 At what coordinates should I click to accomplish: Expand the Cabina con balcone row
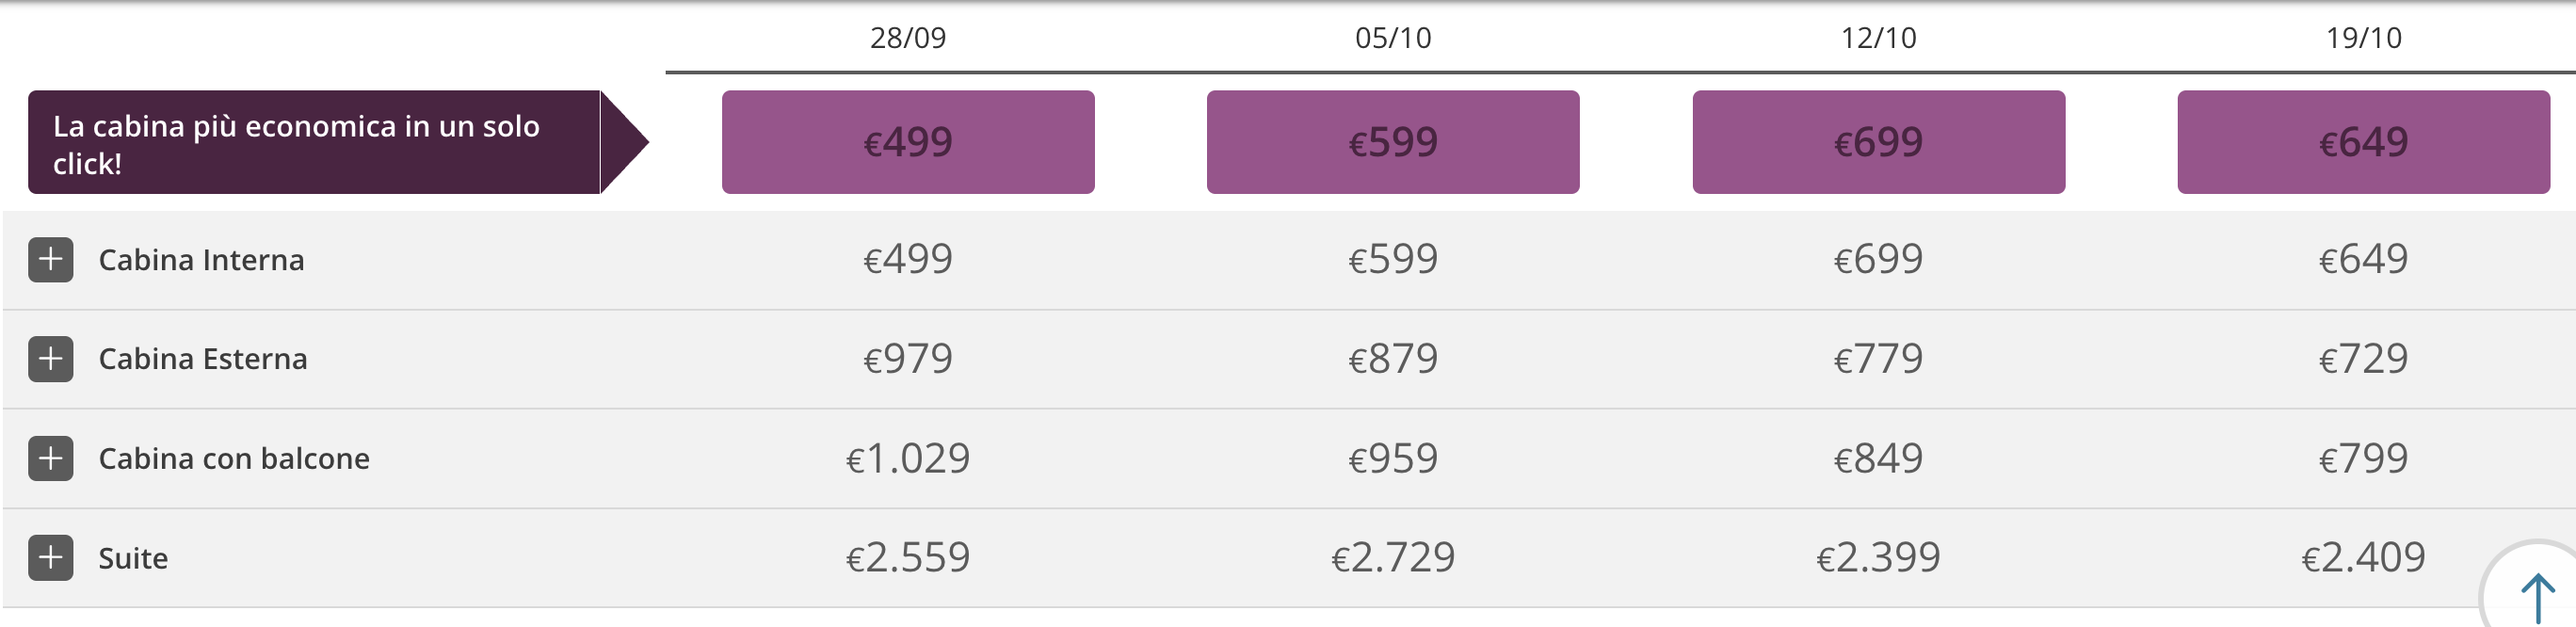pos(51,458)
